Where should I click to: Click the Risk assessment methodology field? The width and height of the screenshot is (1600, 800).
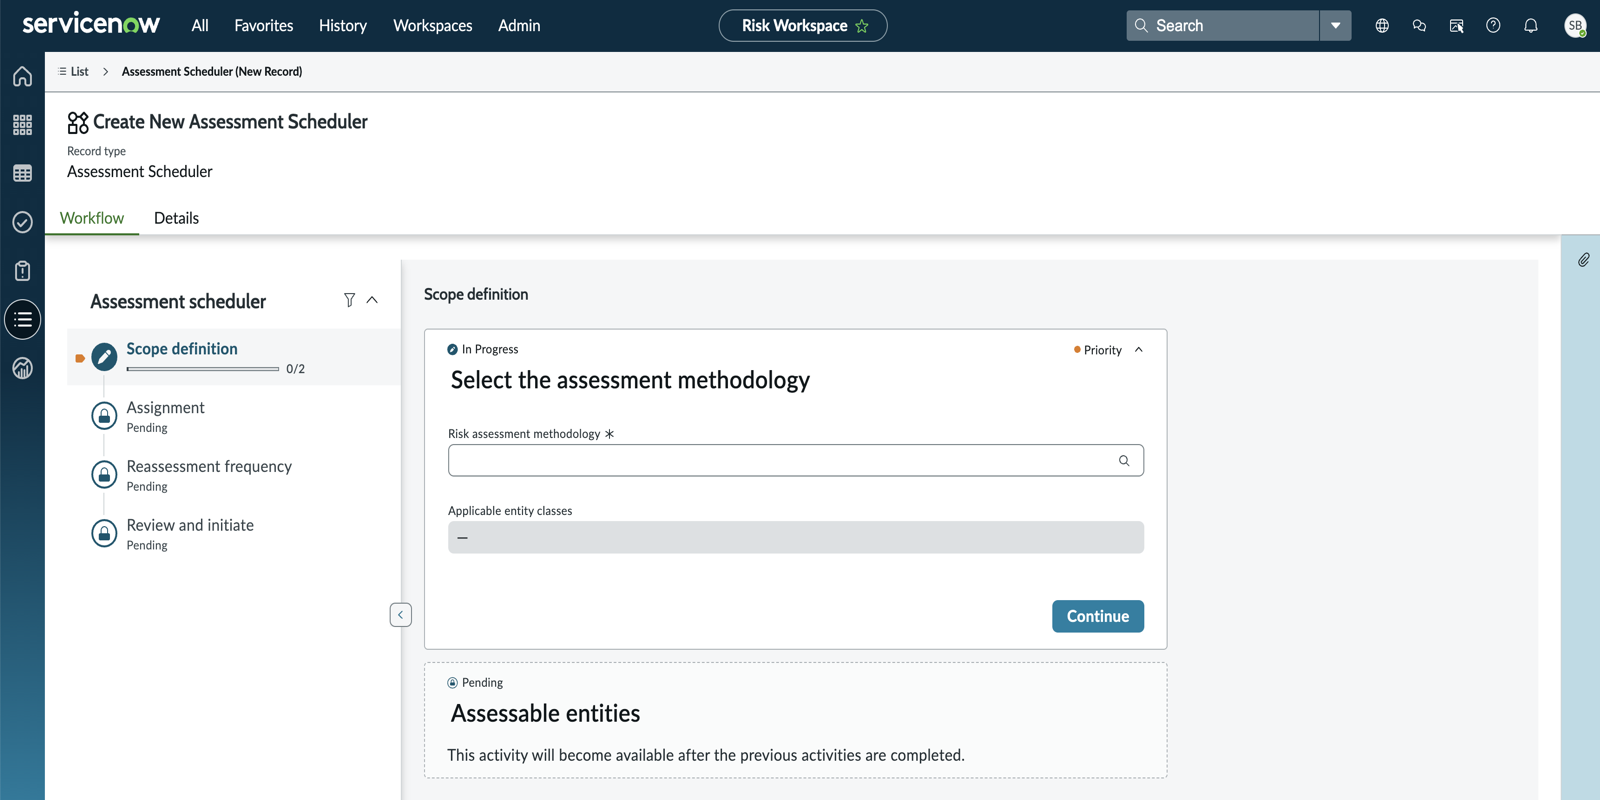point(796,461)
